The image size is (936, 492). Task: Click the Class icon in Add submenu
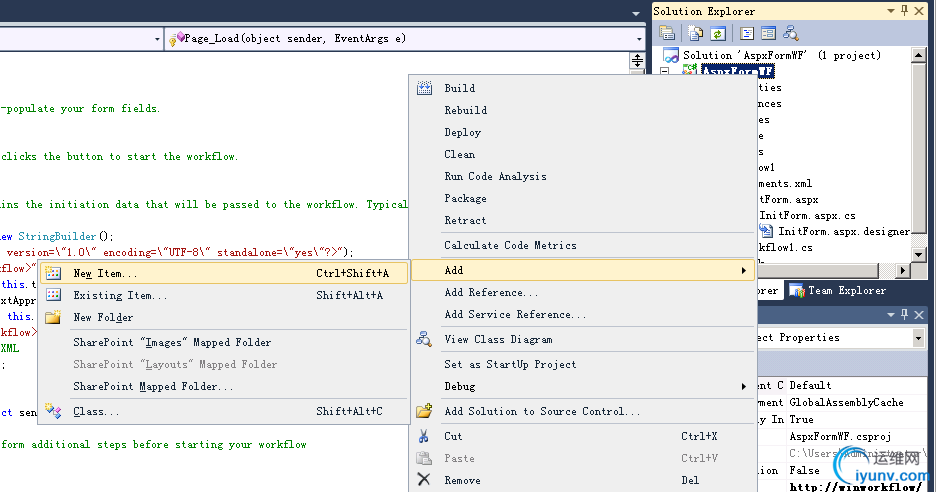coord(54,411)
